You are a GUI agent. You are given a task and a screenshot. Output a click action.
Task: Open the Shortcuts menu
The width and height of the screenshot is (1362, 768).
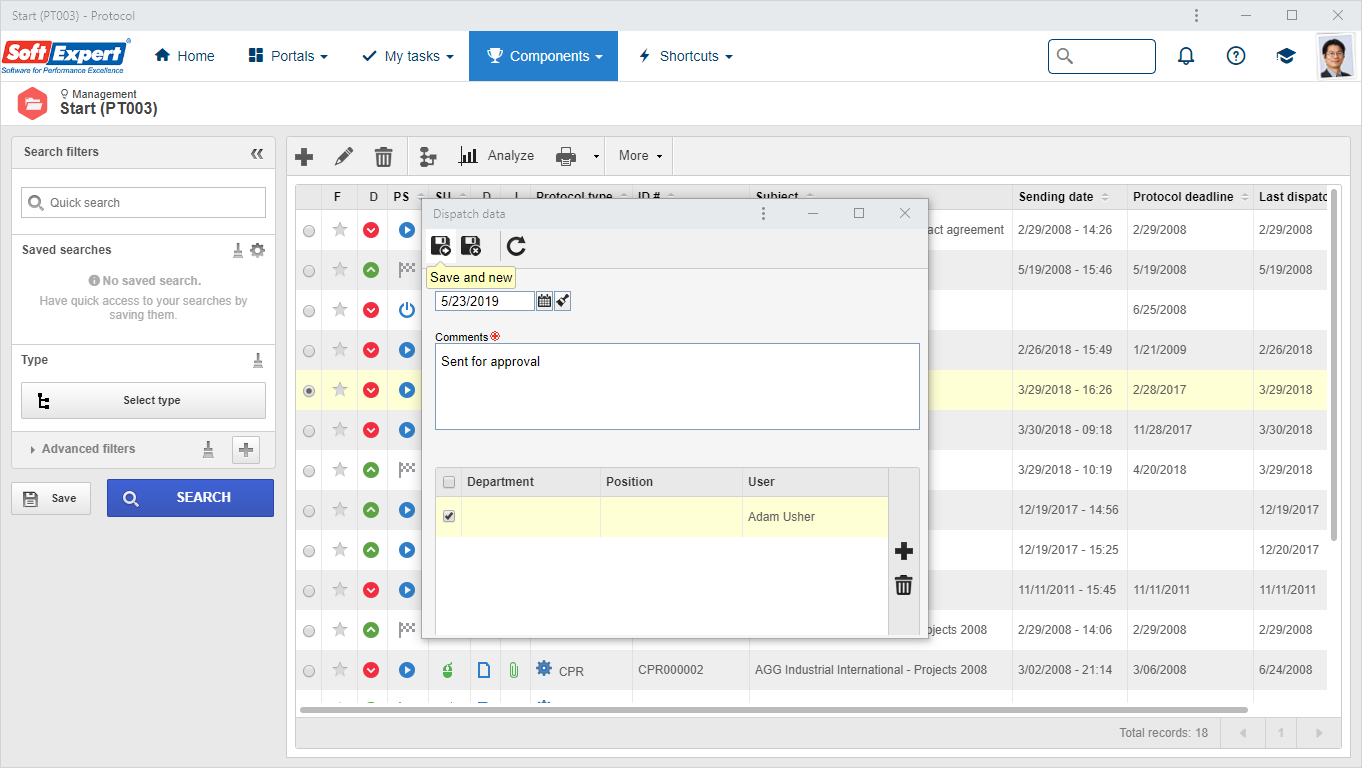(685, 56)
